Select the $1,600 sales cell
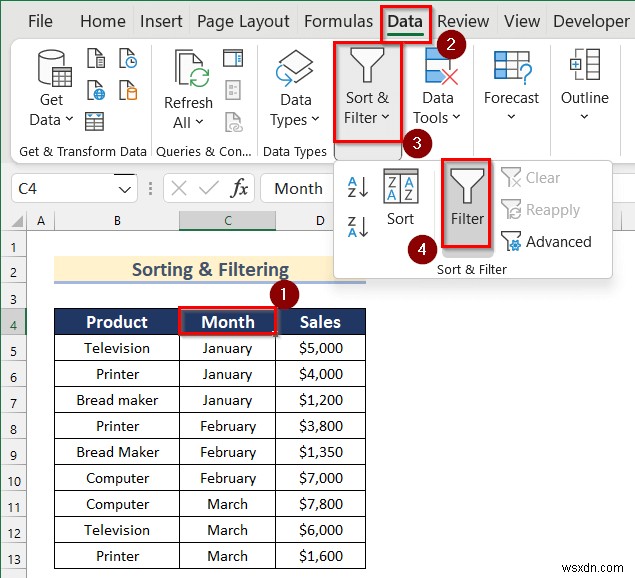The image size is (635, 578). (320, 556)
